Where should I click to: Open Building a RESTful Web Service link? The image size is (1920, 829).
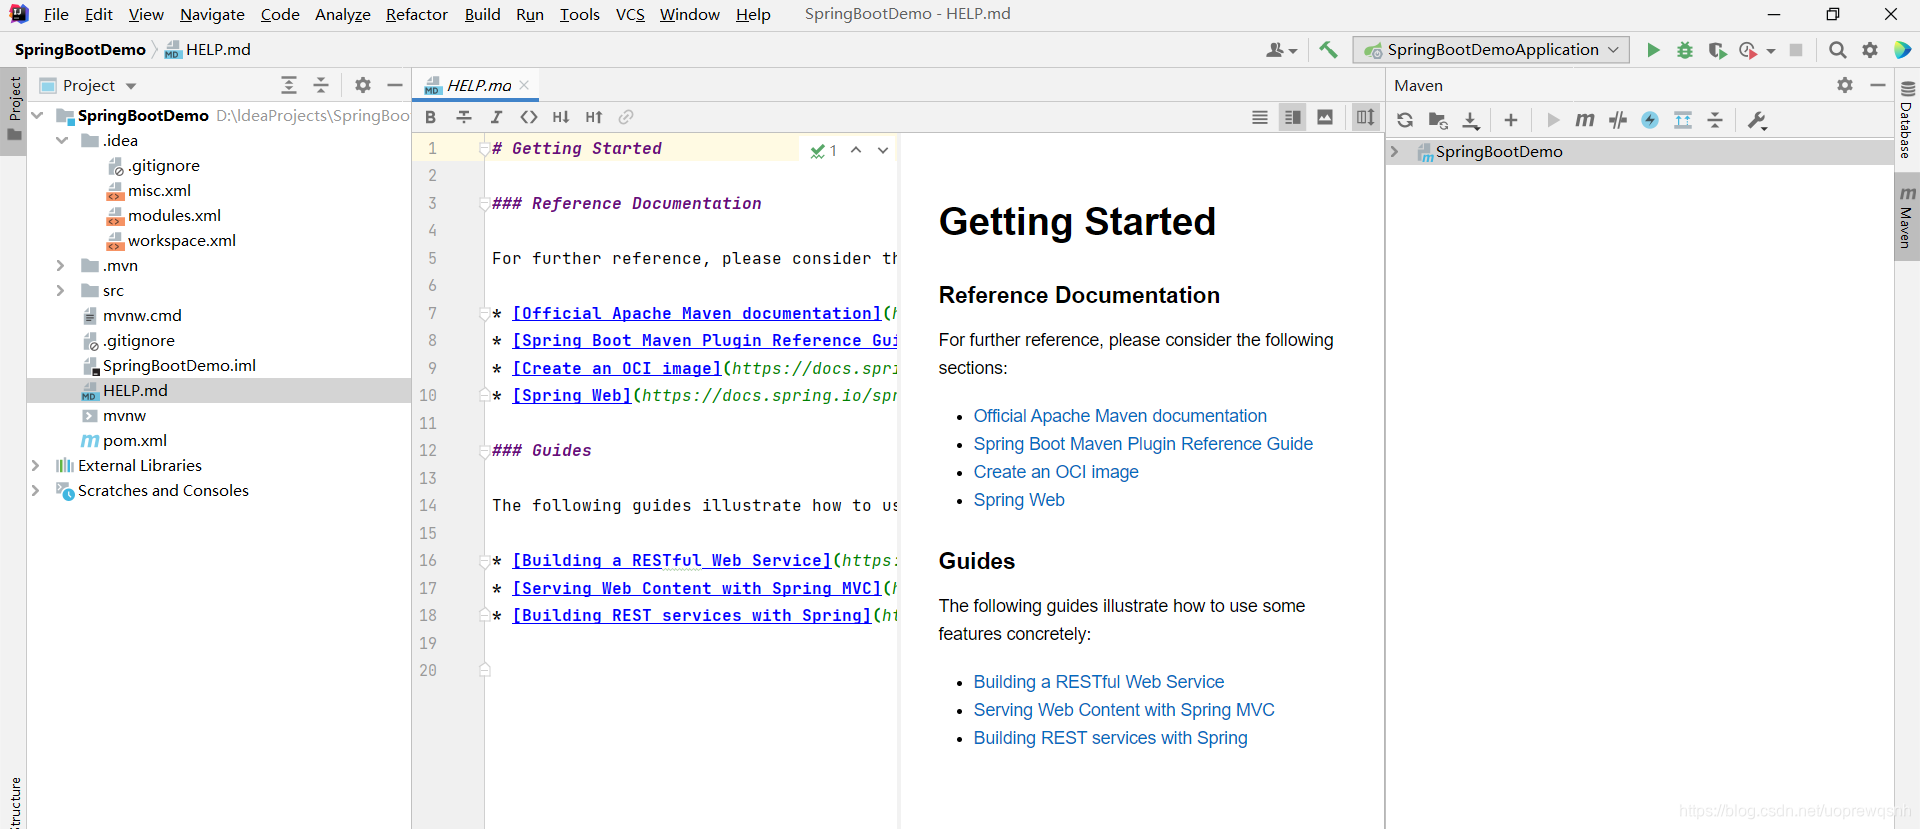pyautogui.click(x=1099, y=682)
